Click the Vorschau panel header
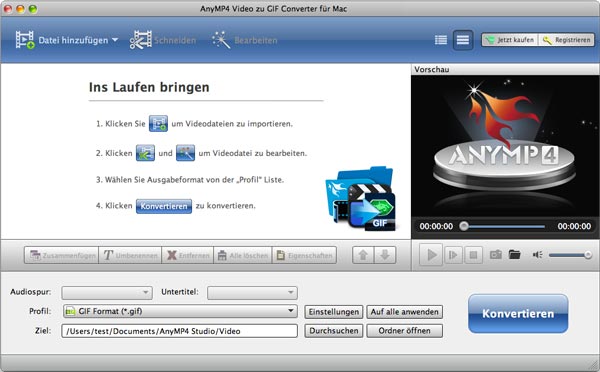 click(505, 70)
